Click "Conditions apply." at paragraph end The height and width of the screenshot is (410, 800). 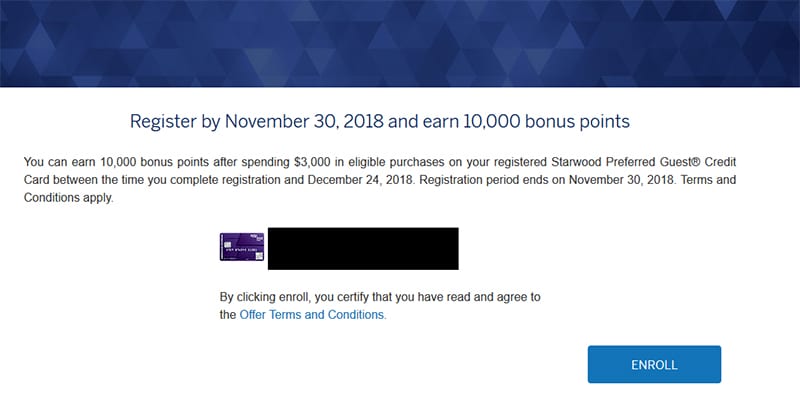(x=68, y=198)
